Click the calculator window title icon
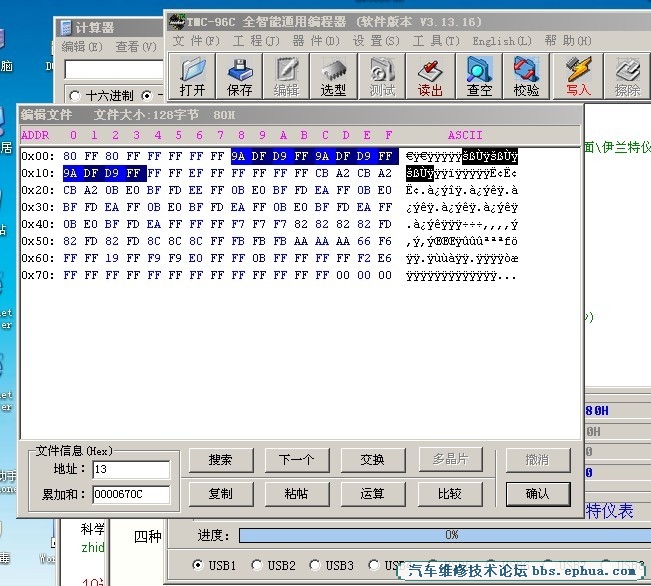The width and height of the screenshot is (651, 586). tap(66, 28)
